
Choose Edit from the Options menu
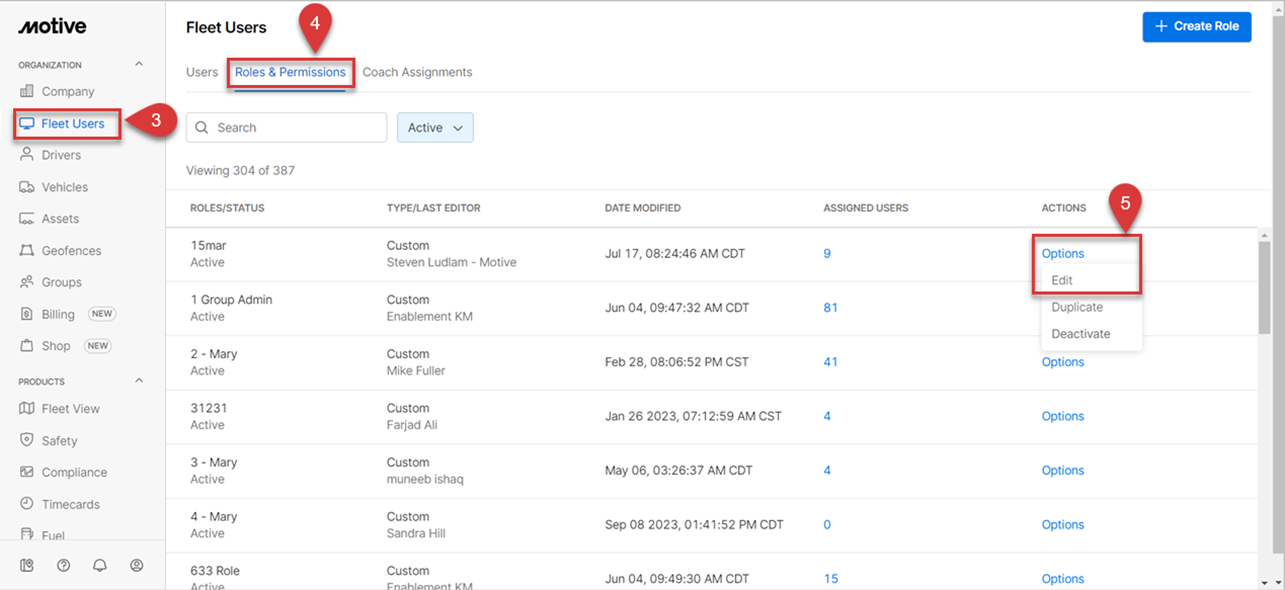pyautogui.click(x=1062, y=281)
